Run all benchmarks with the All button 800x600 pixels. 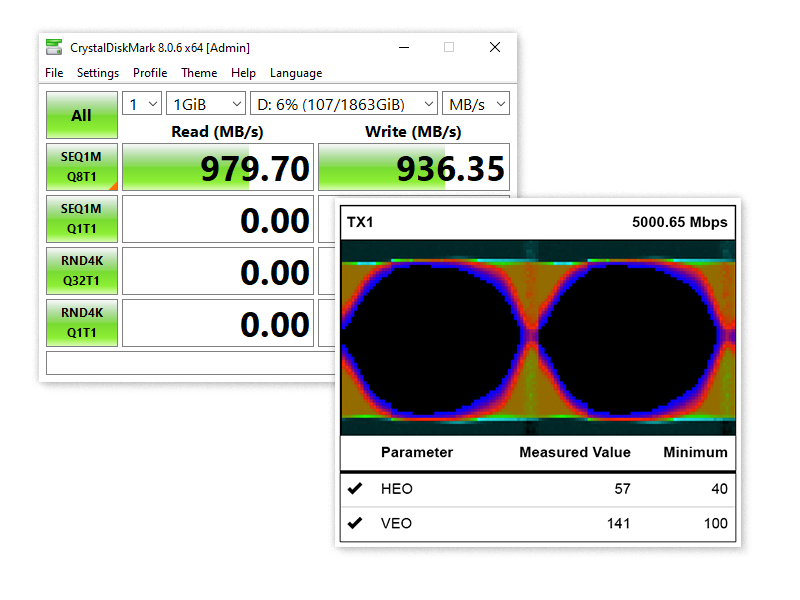pos(82,116)
